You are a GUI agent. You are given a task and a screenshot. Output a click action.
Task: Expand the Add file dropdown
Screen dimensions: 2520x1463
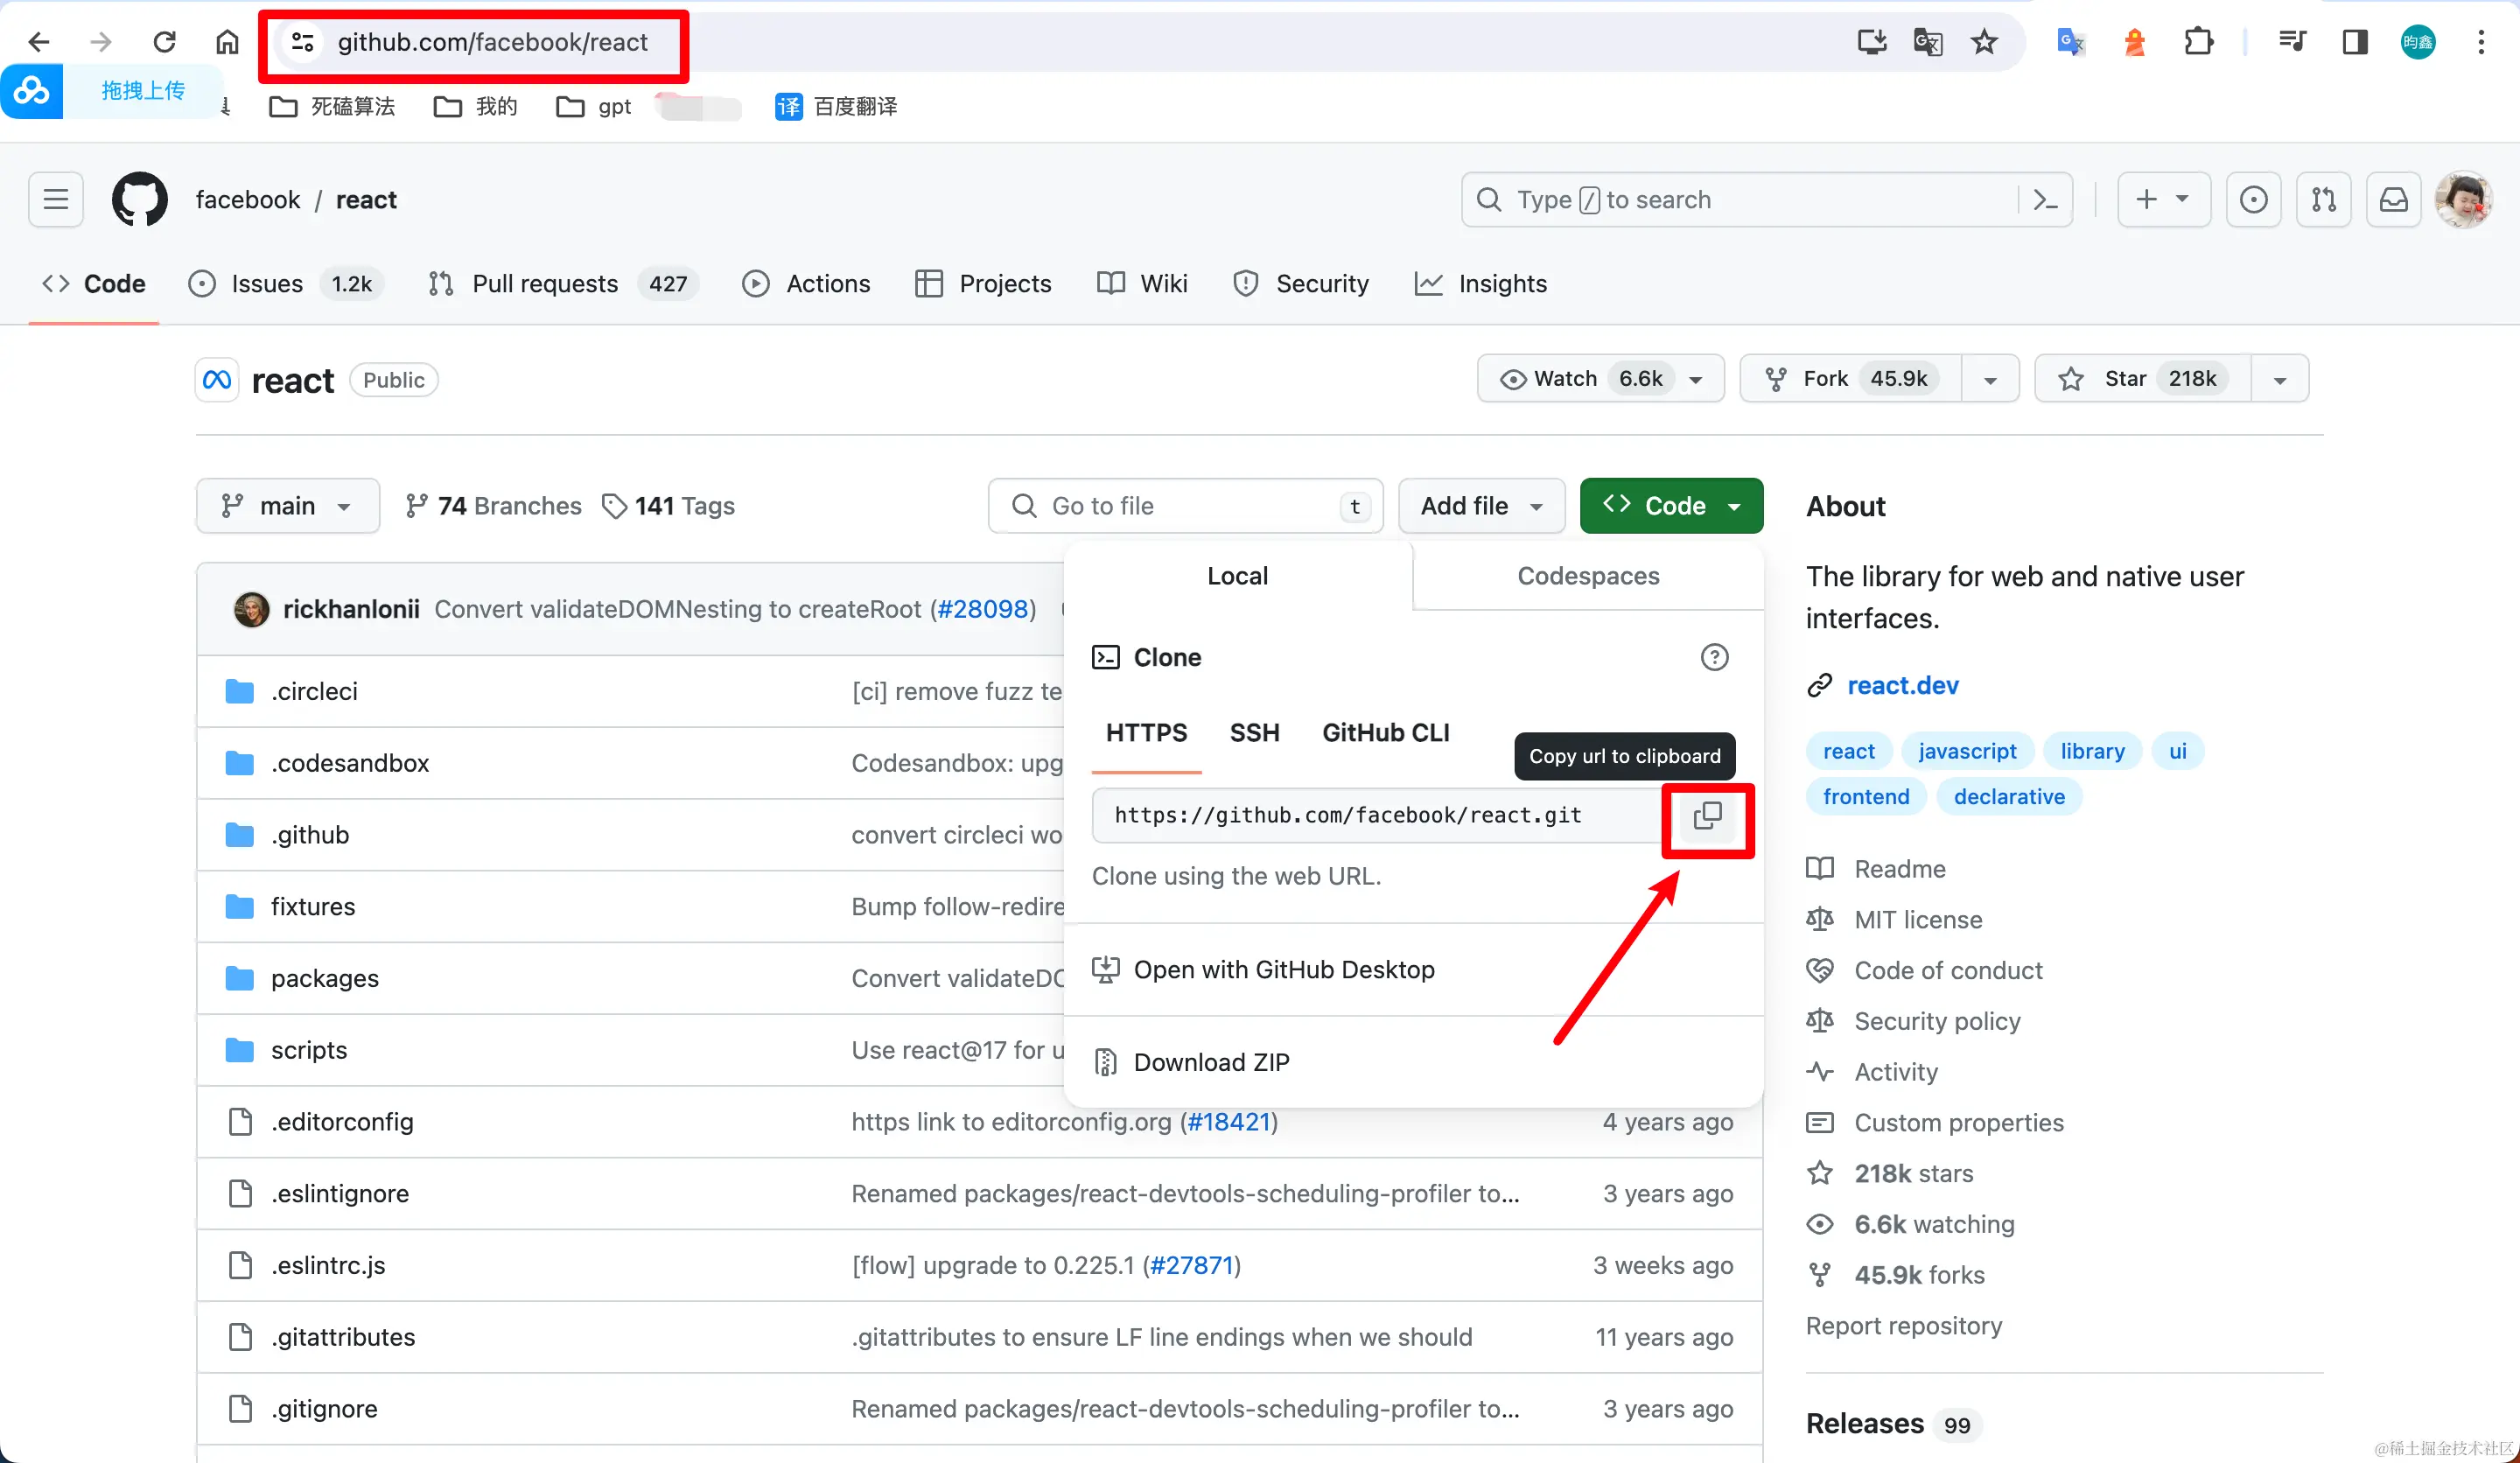coord(1481,506)
